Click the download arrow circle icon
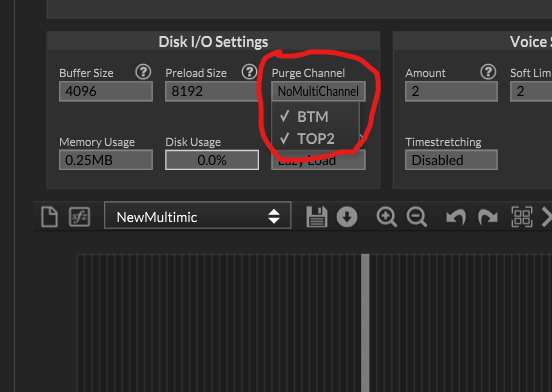Screen dimensions: 552x392 tap(347, 217)
